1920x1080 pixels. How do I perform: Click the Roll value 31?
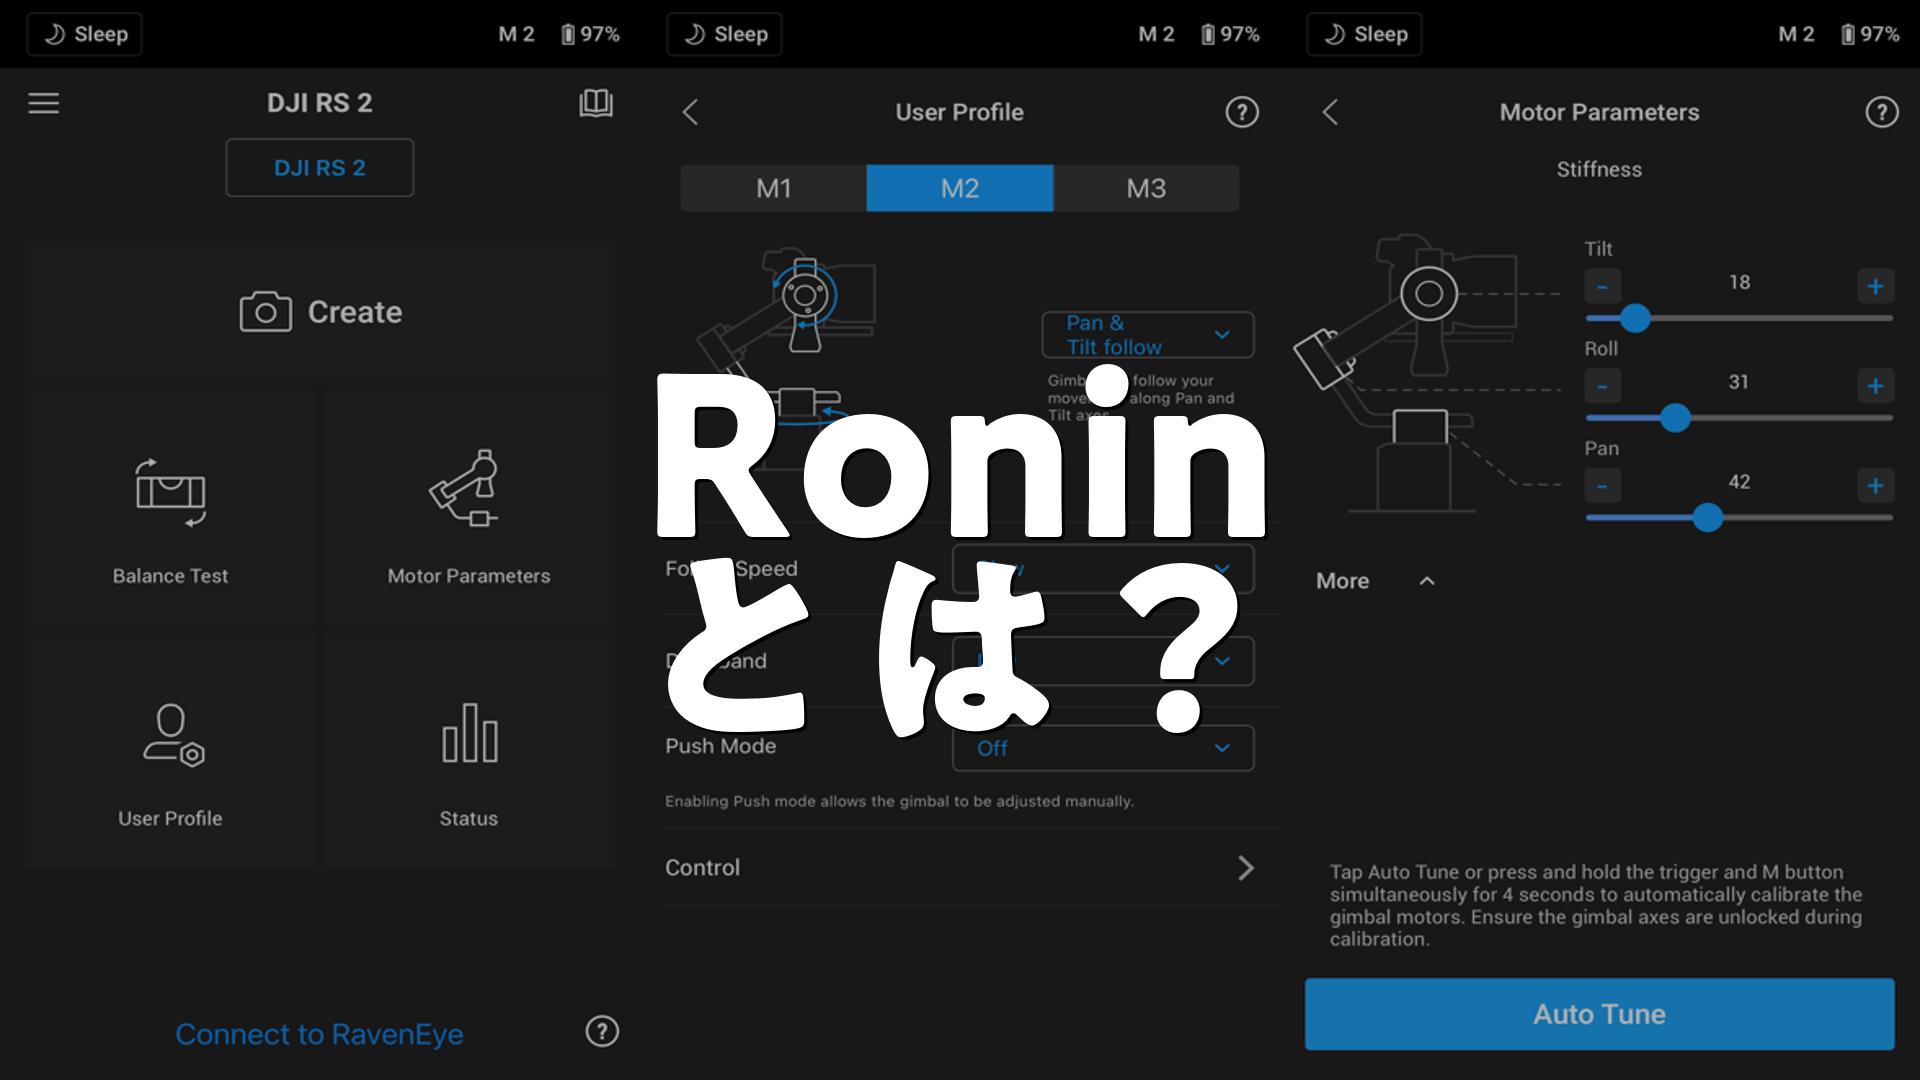click(x=1739, y=382)
